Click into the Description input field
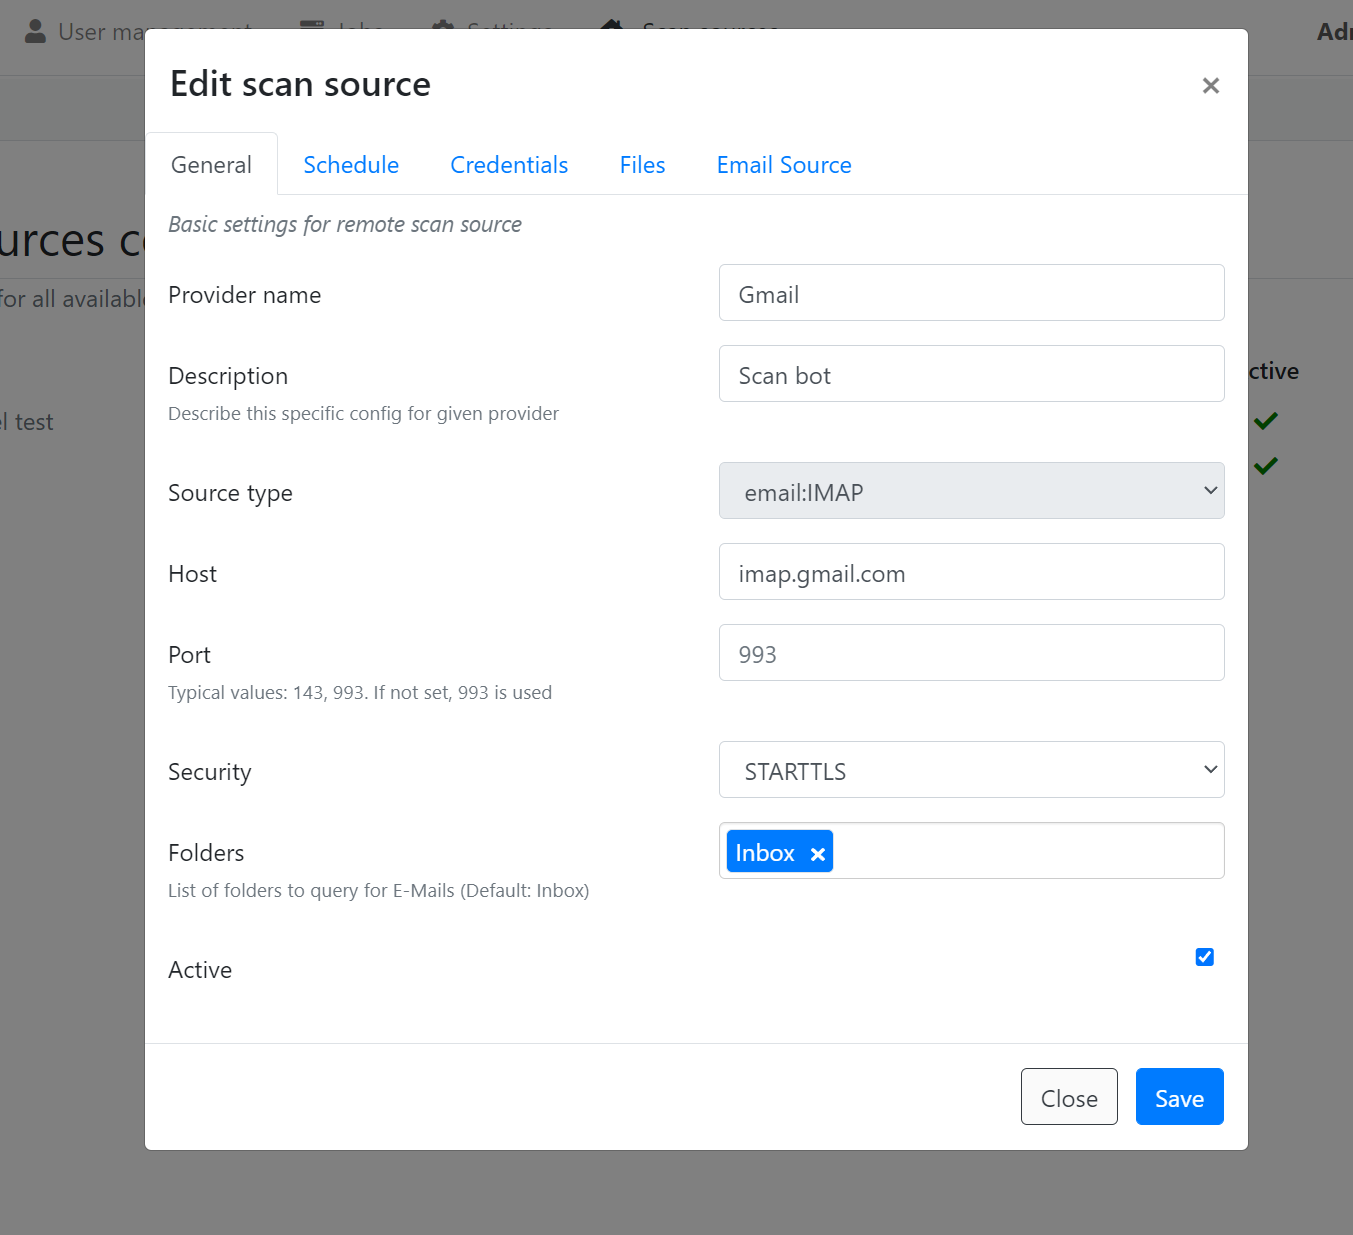 pos(971,374)
